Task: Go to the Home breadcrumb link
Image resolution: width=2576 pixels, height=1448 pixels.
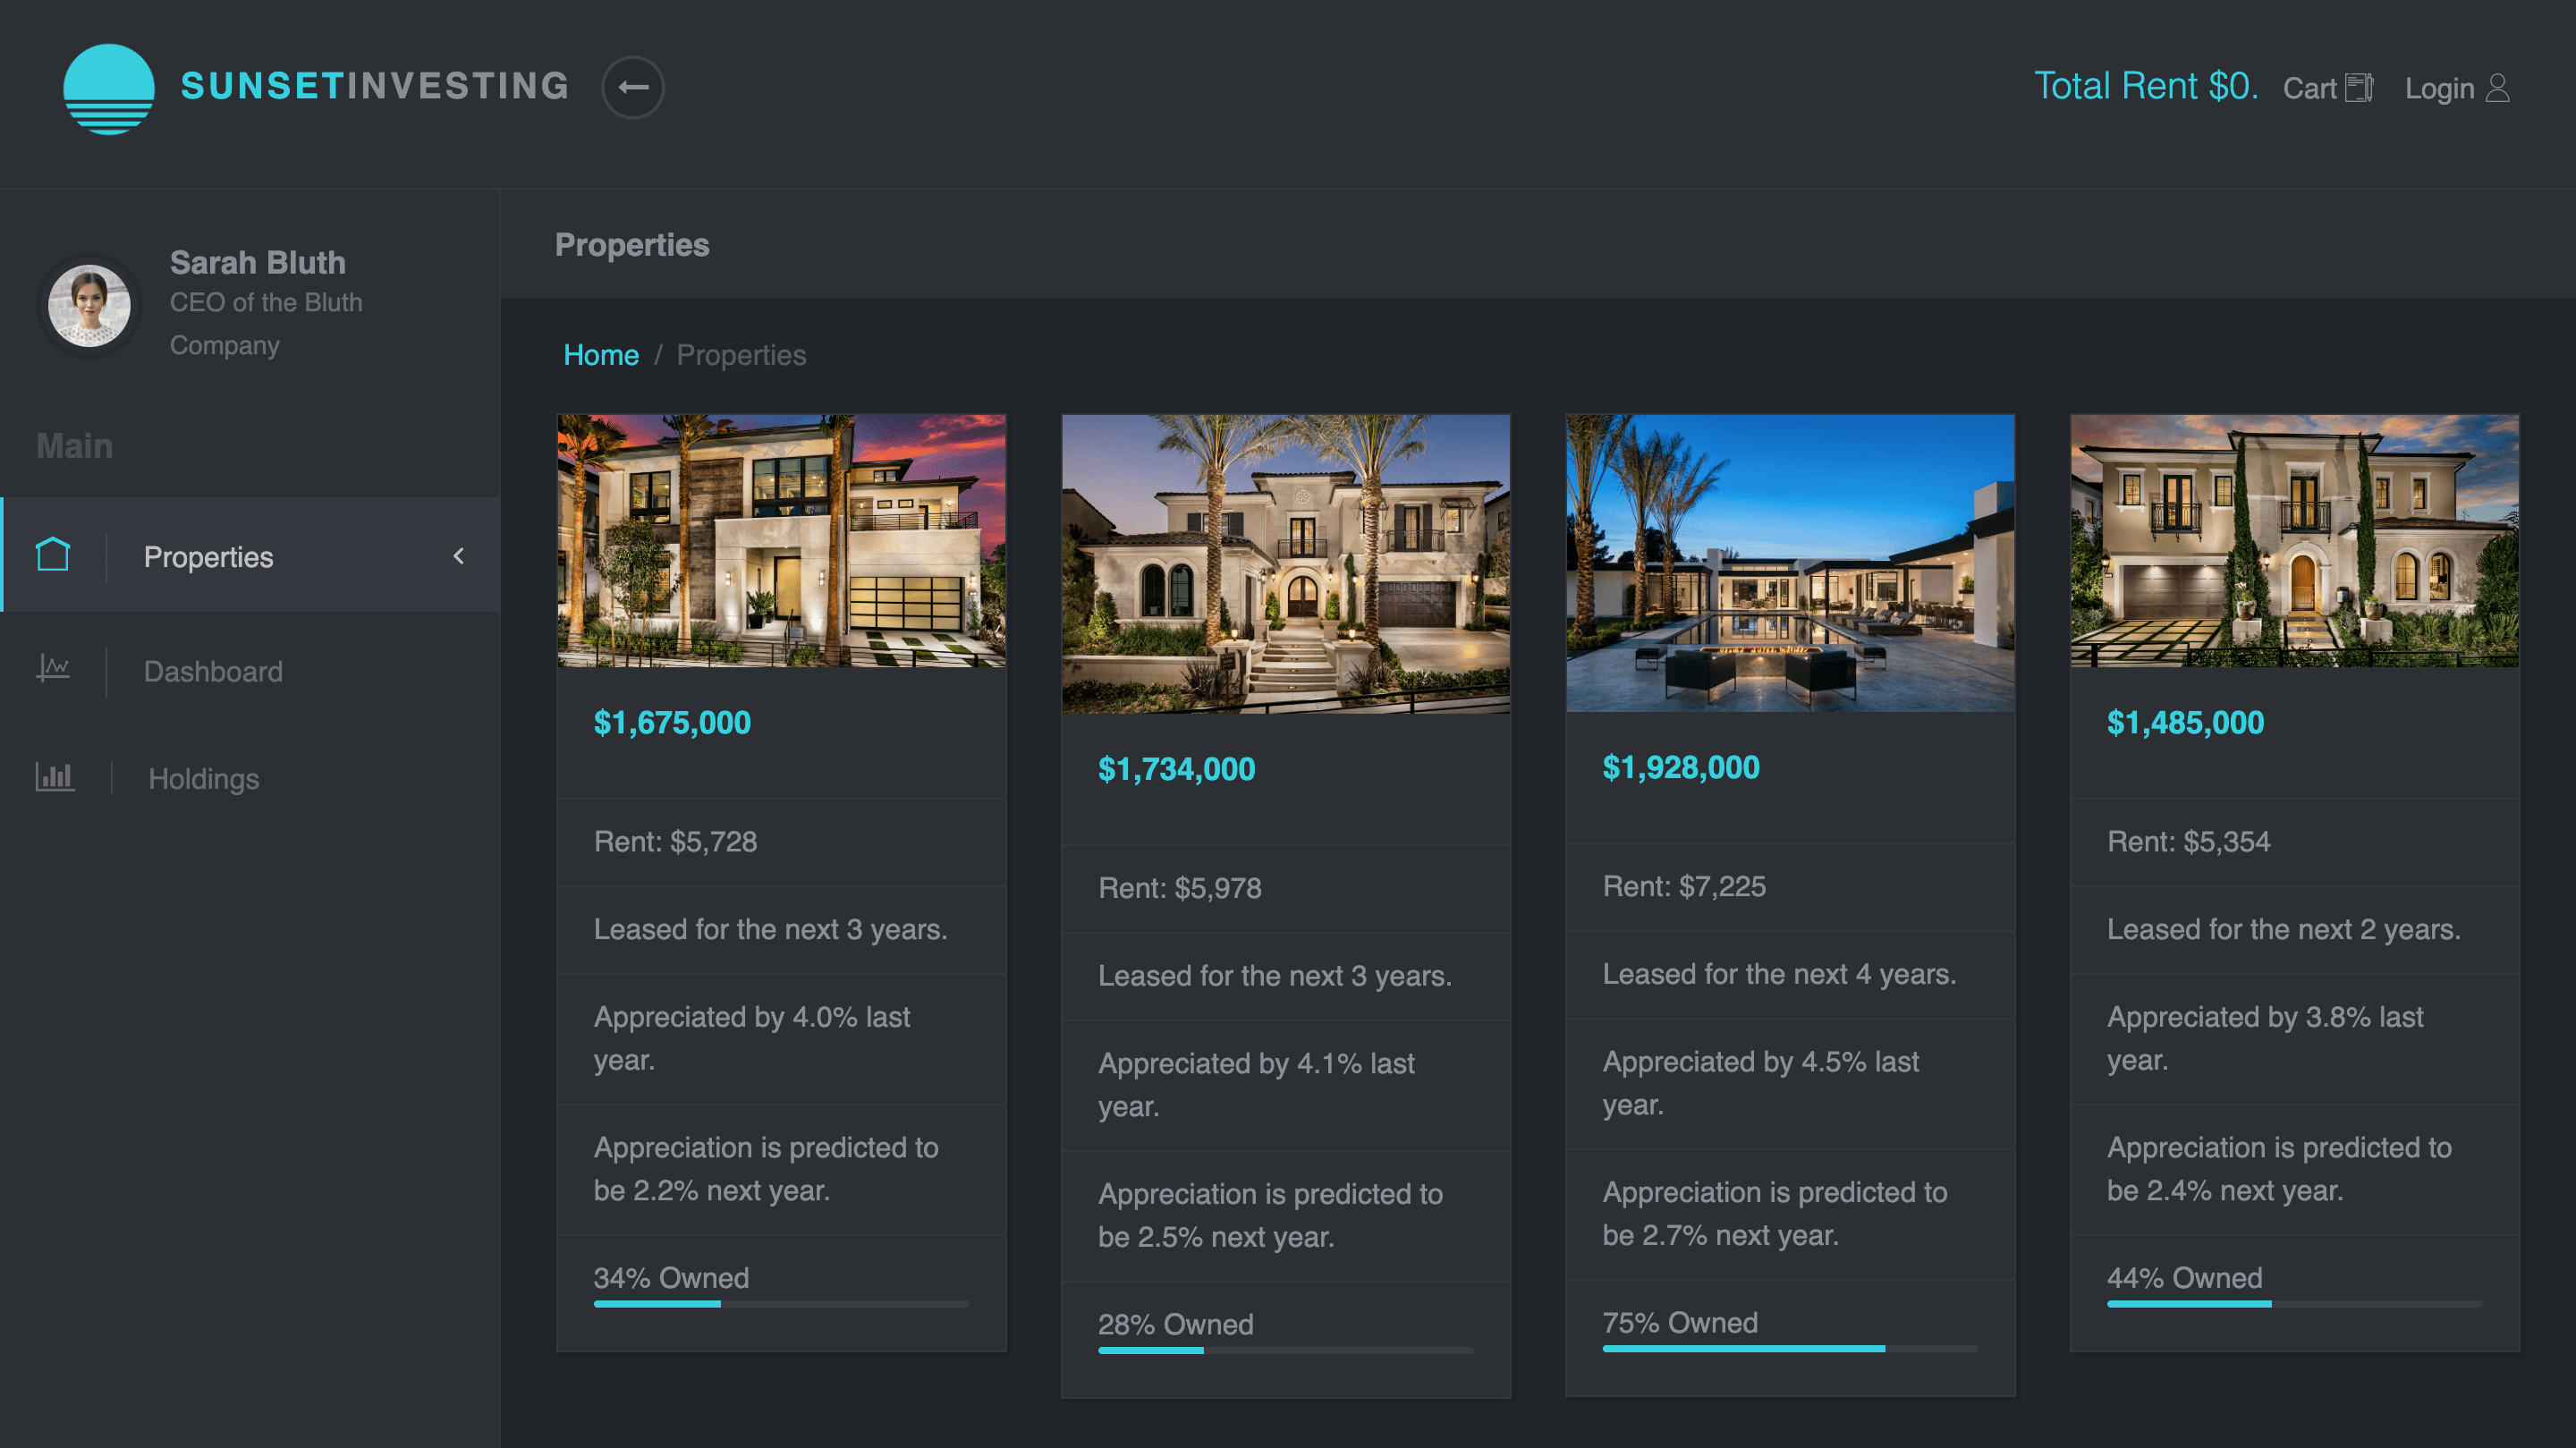Action: [600, 355]
